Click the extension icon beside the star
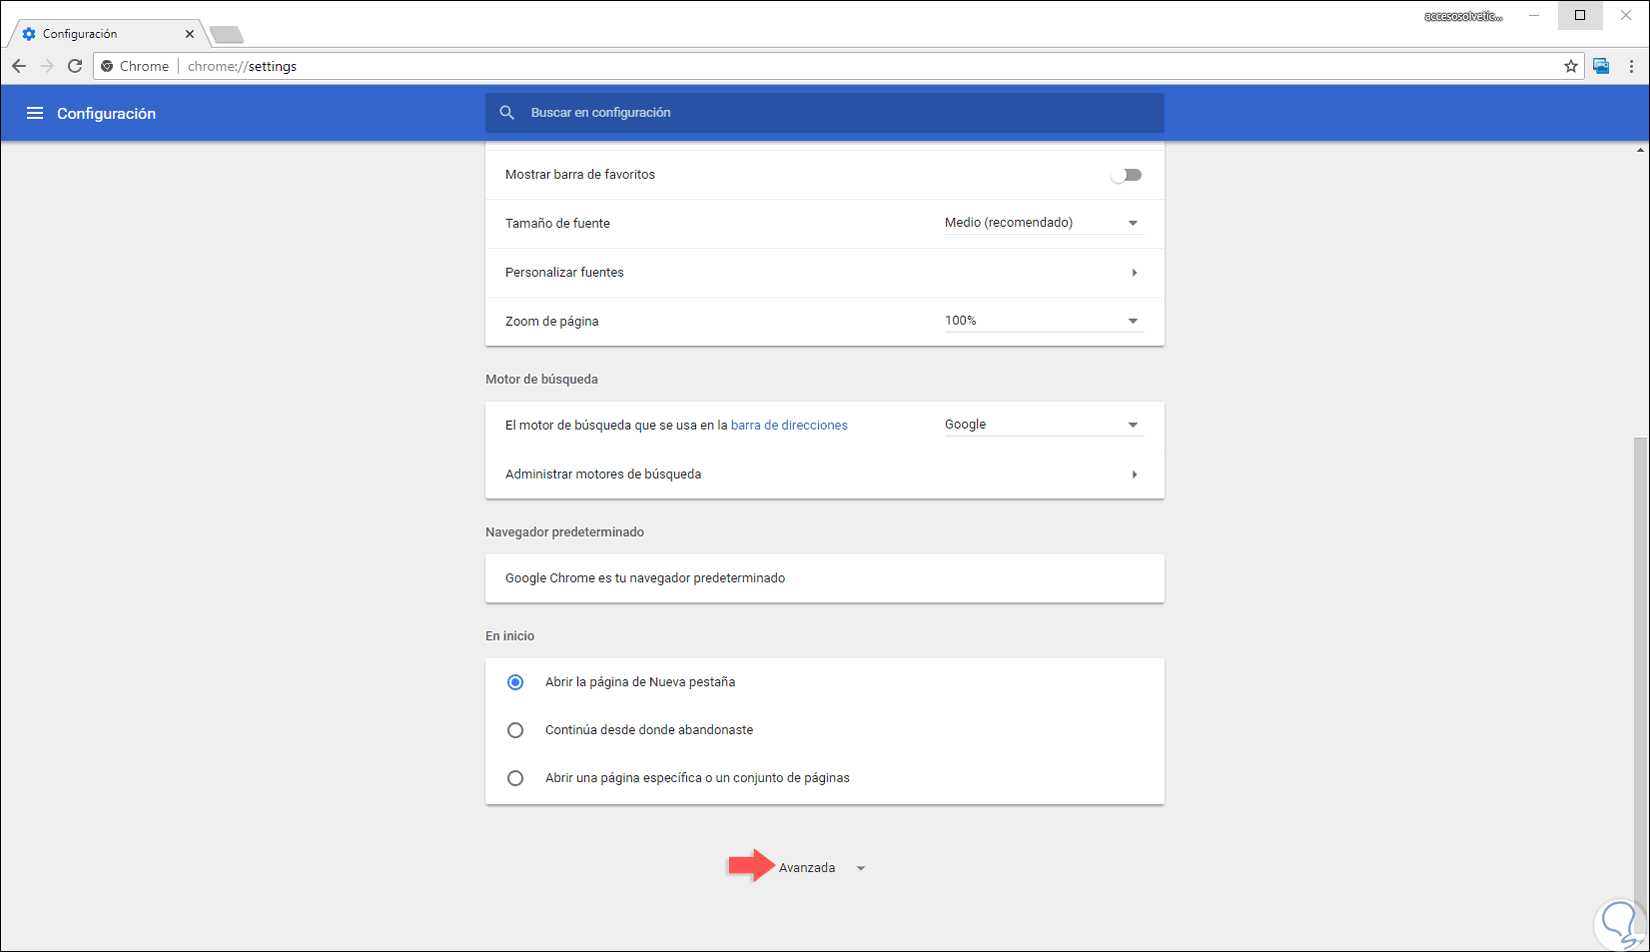 (1601, 66)
